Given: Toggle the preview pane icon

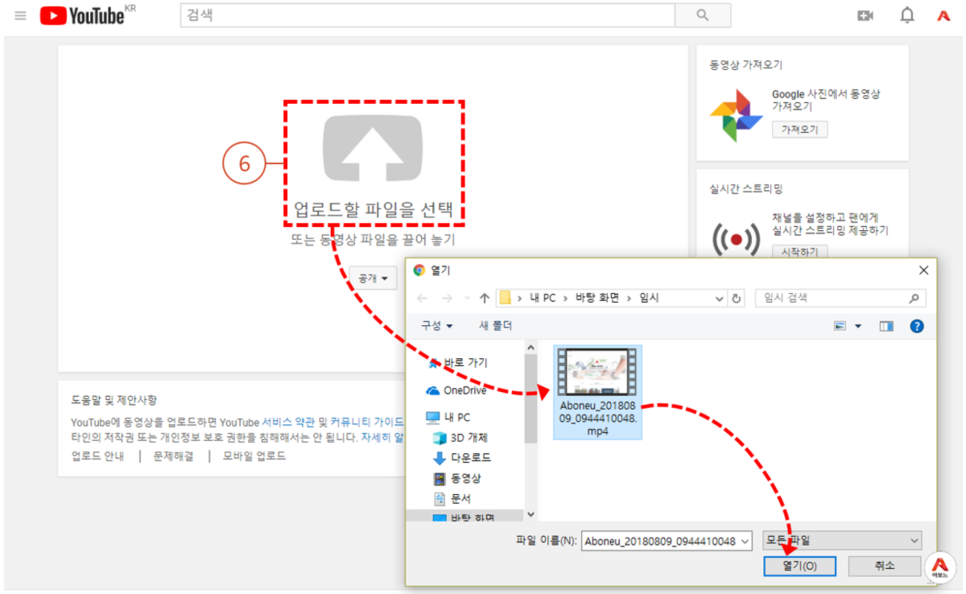Looking at the screenshot, I should [886, 326].
